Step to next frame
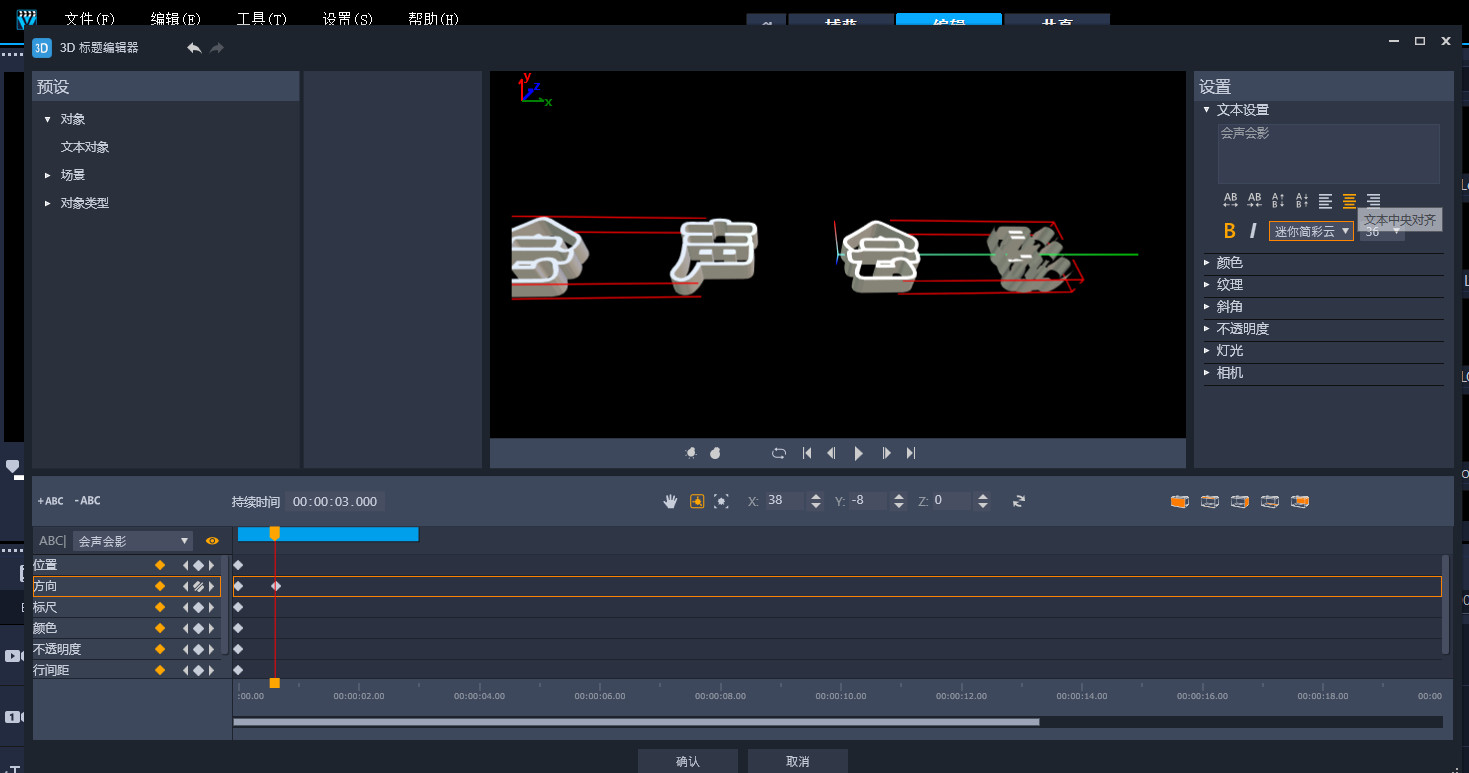 pyautogui.click(x=886, y=453)
